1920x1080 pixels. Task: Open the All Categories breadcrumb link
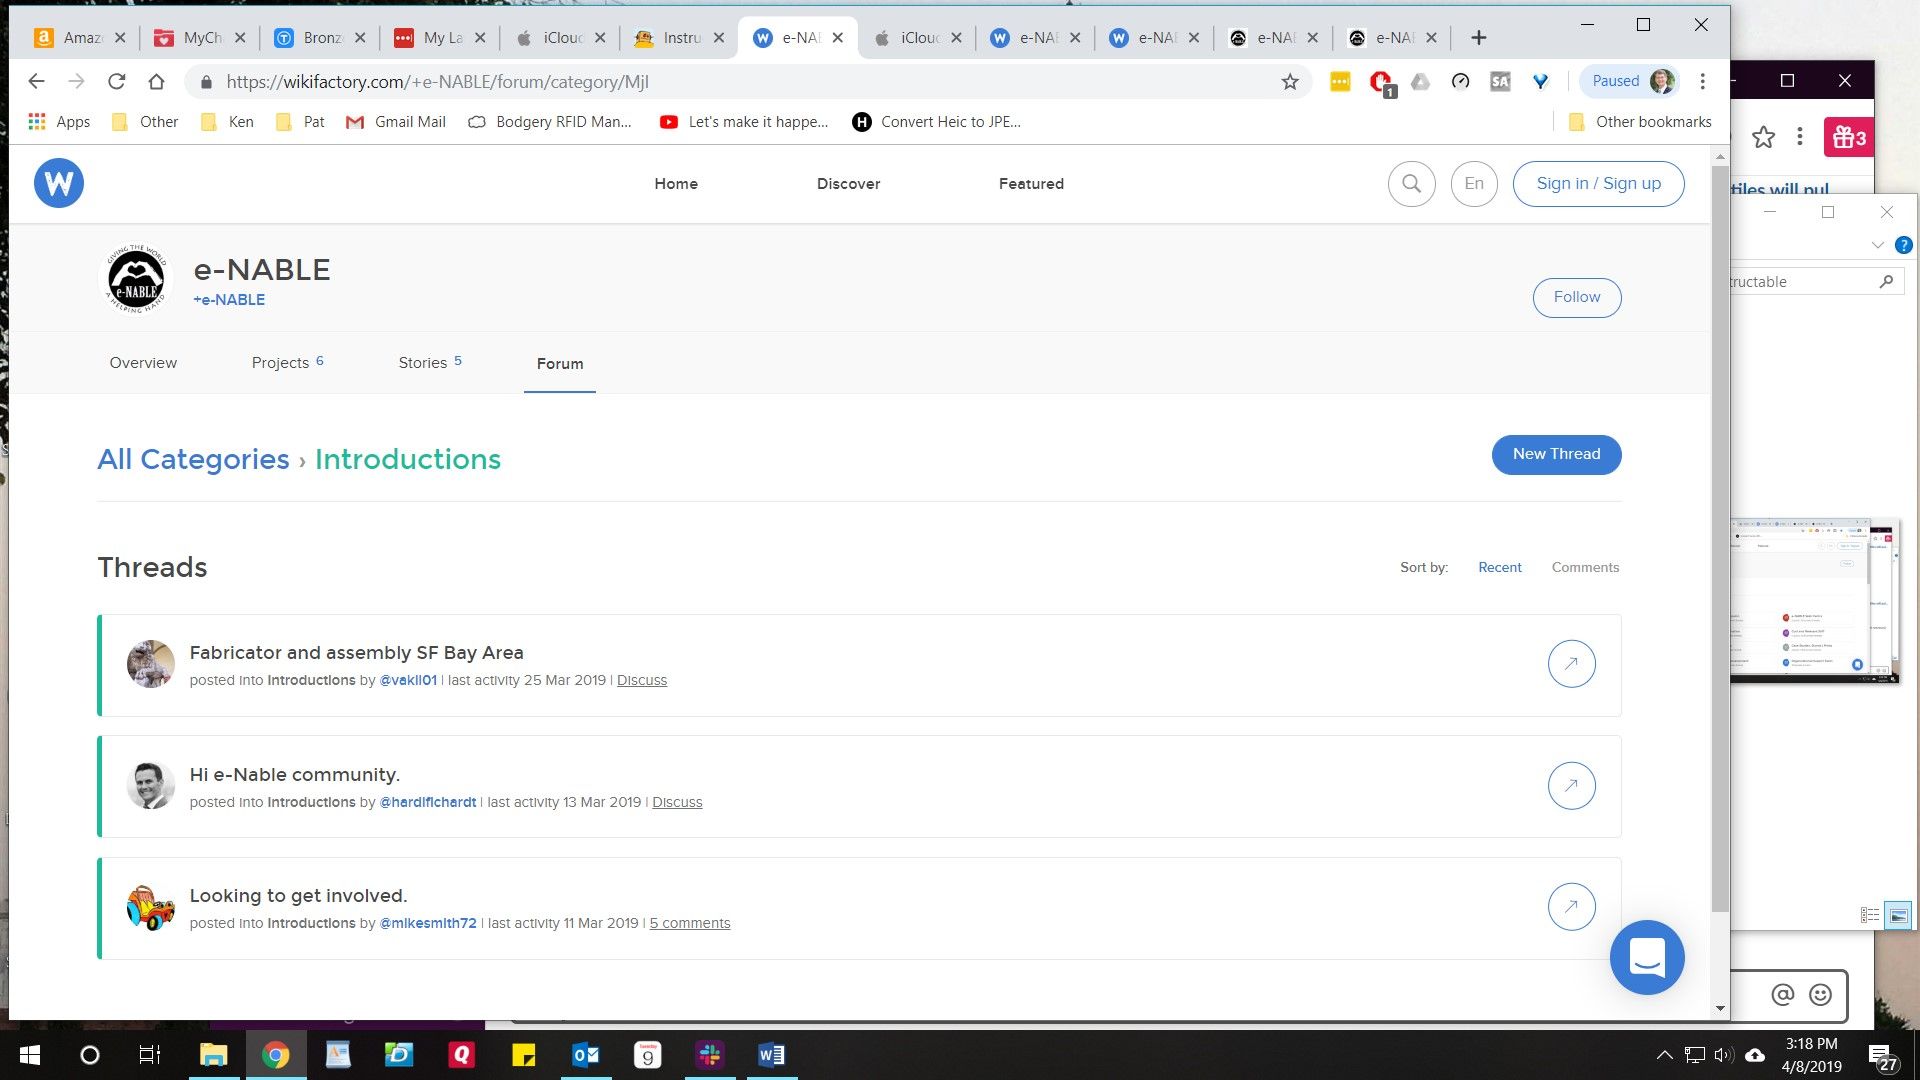click(x=193, y=459)
